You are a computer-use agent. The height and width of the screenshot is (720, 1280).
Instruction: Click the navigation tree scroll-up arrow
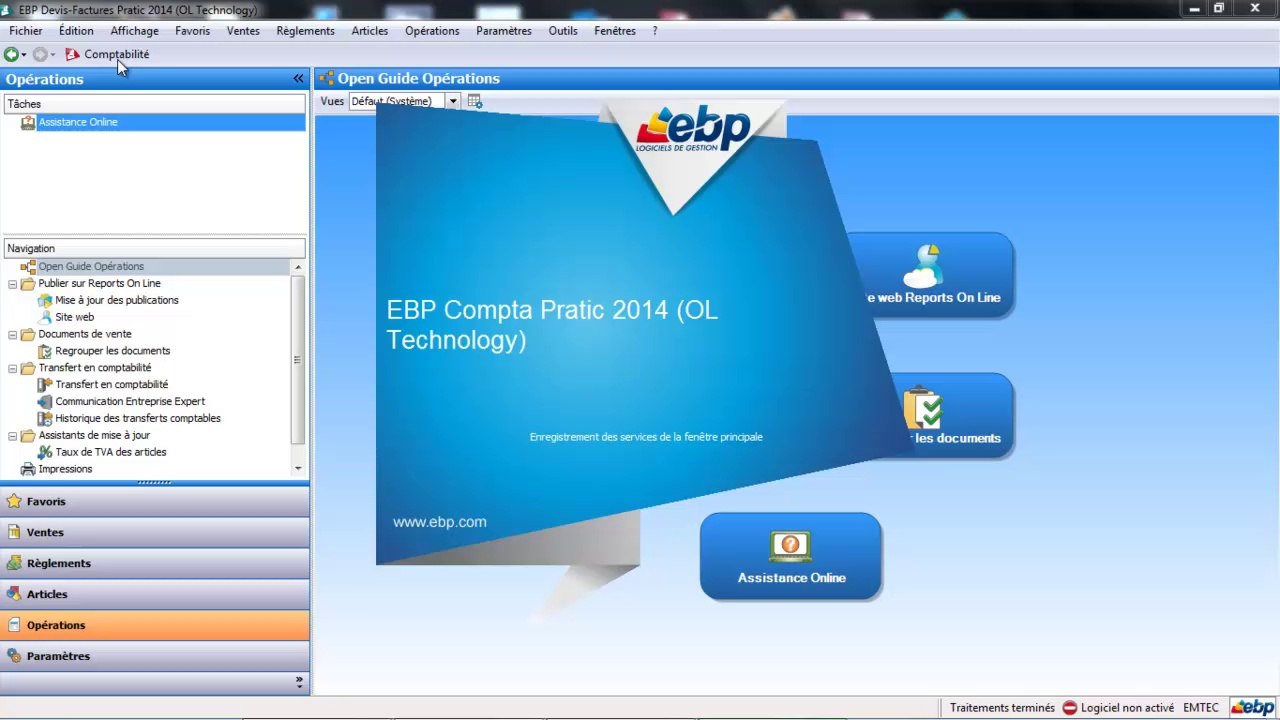[x=298, y=267]
